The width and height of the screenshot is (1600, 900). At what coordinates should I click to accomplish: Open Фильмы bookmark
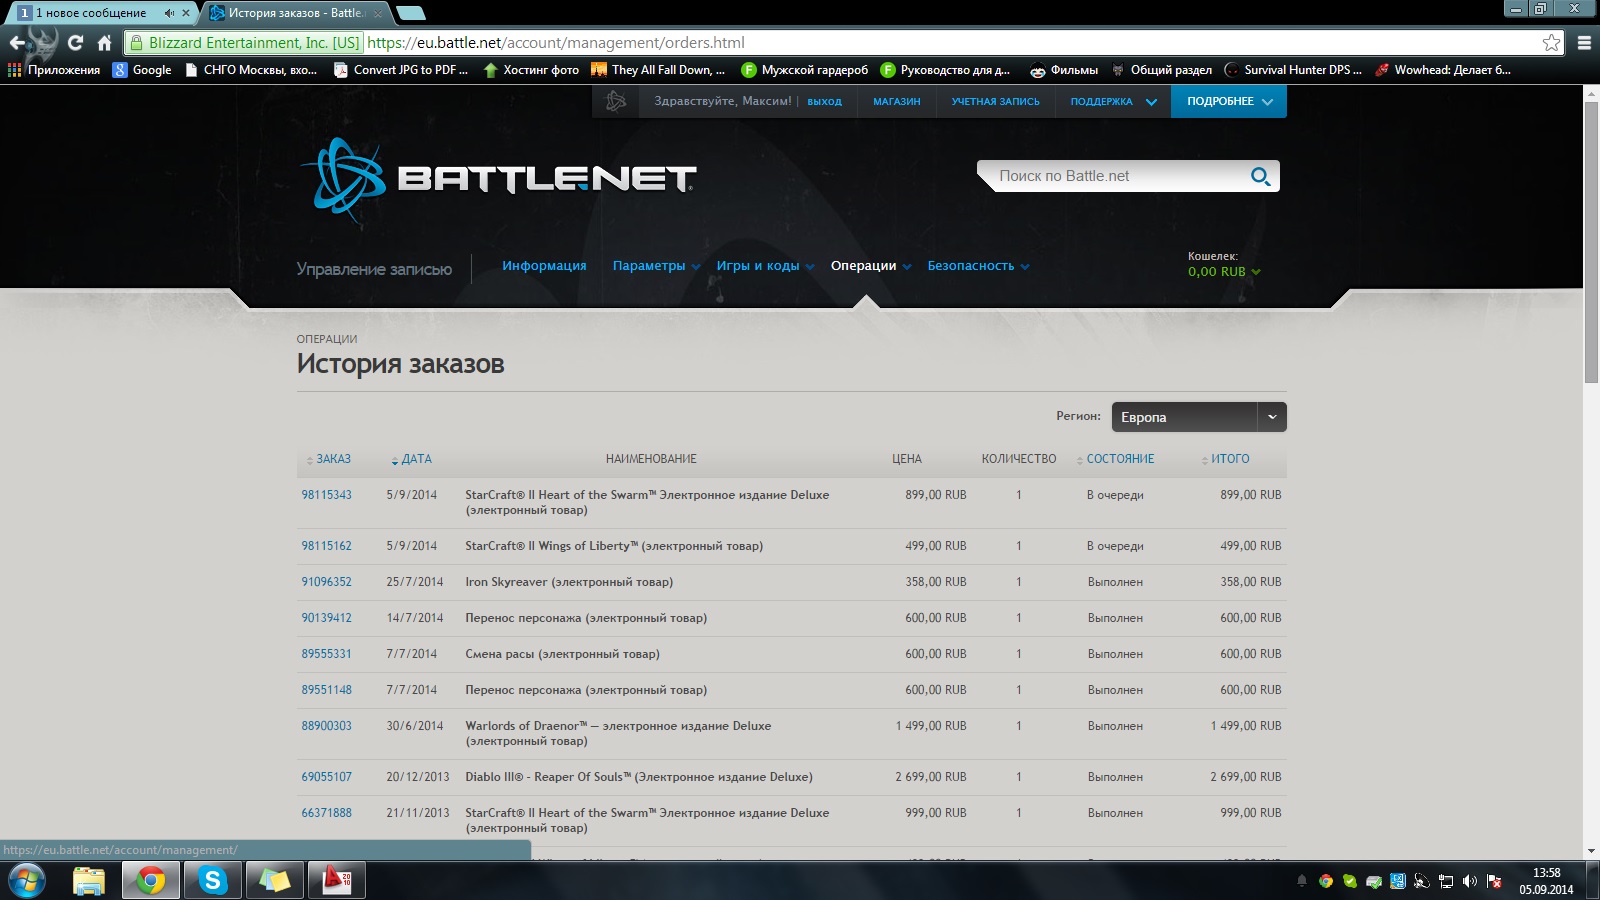1064,70
